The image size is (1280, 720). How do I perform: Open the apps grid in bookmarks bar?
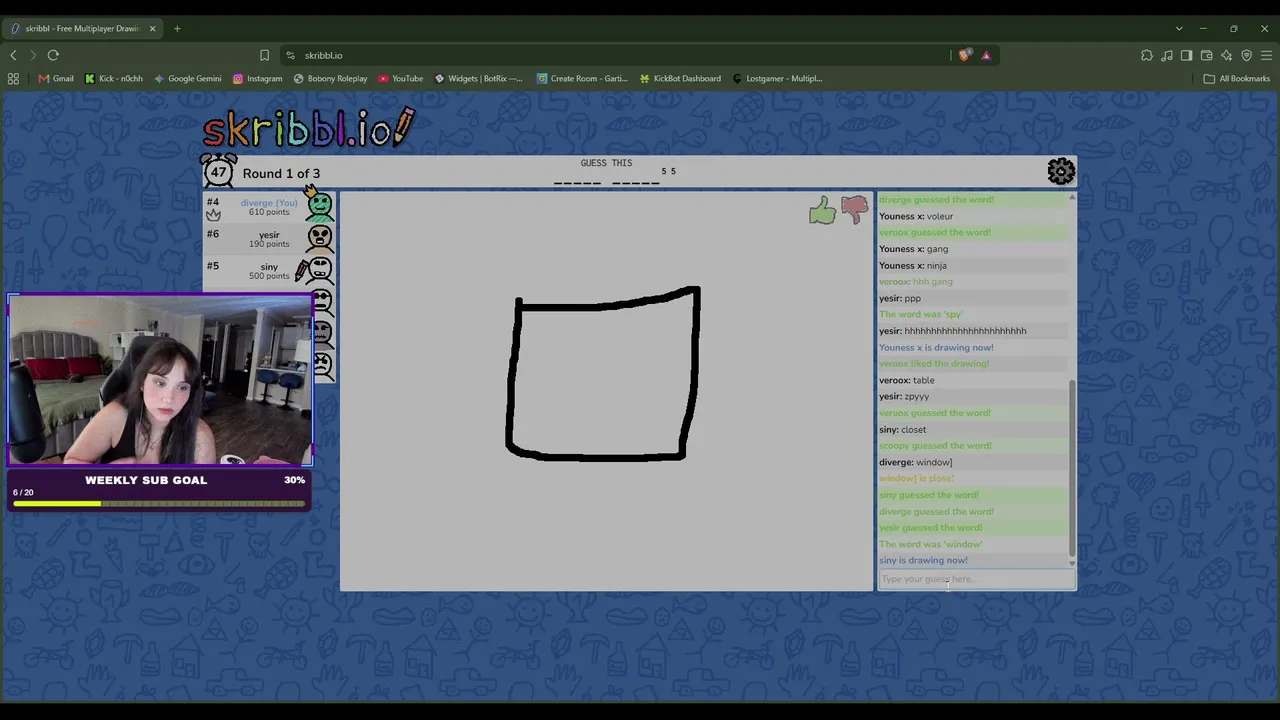tap(13, 78)
